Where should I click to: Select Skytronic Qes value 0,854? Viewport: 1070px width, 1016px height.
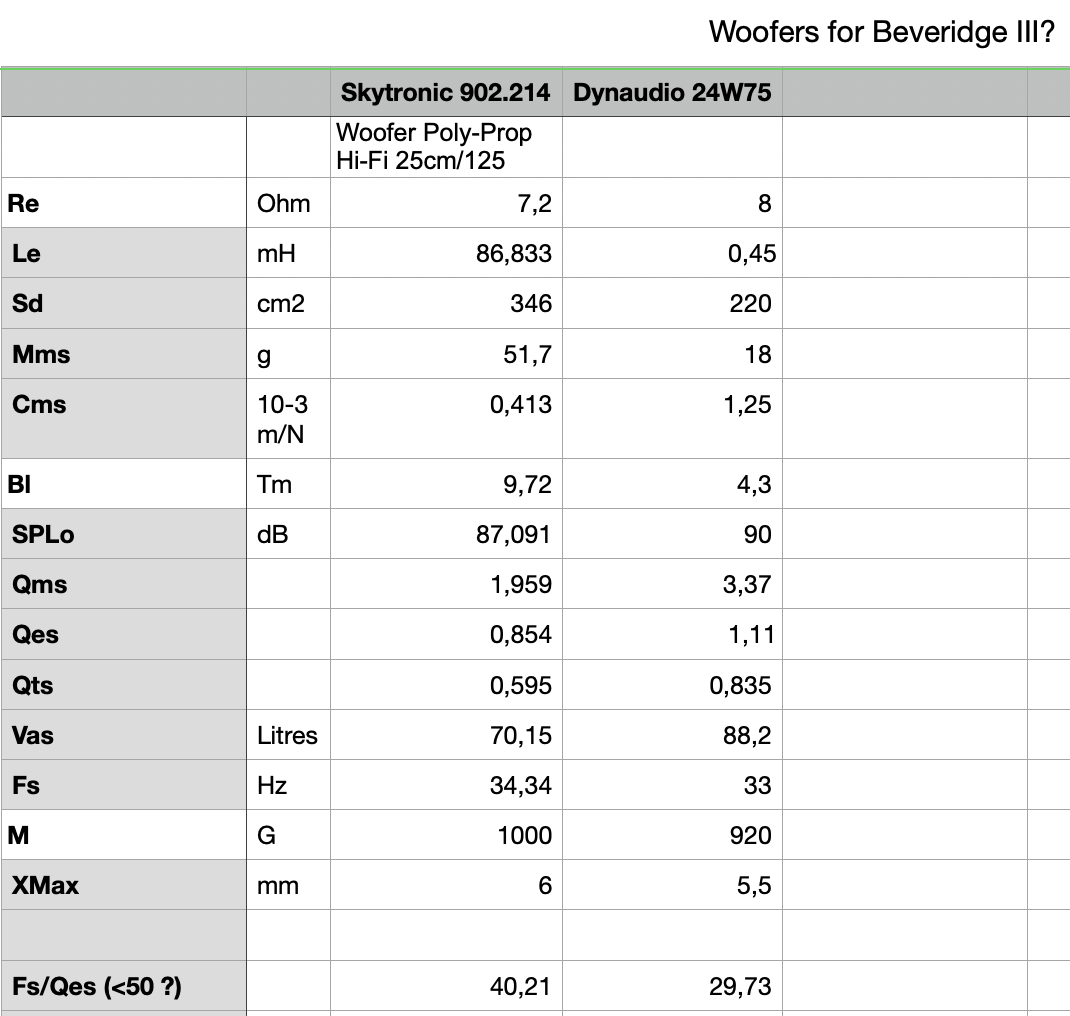[446, 634]
